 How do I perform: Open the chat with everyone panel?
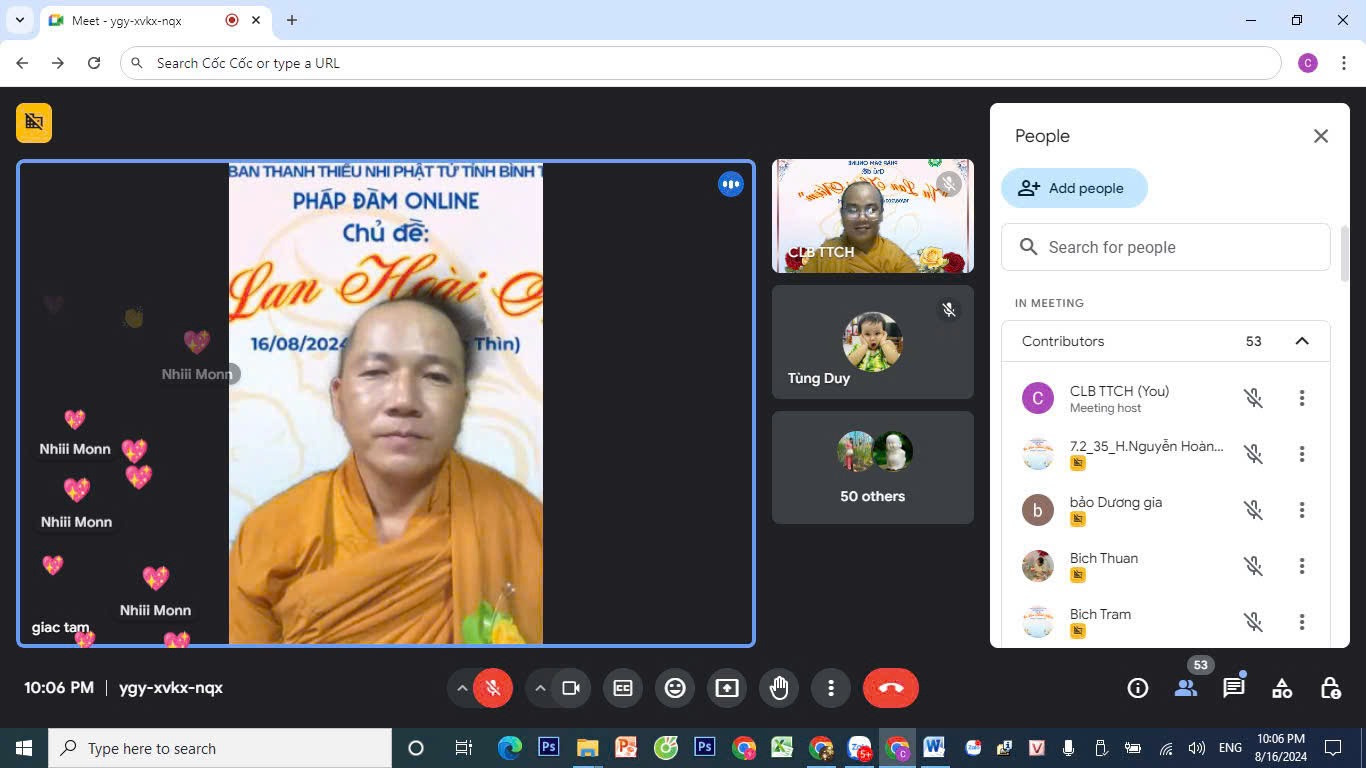(1233, 688)
